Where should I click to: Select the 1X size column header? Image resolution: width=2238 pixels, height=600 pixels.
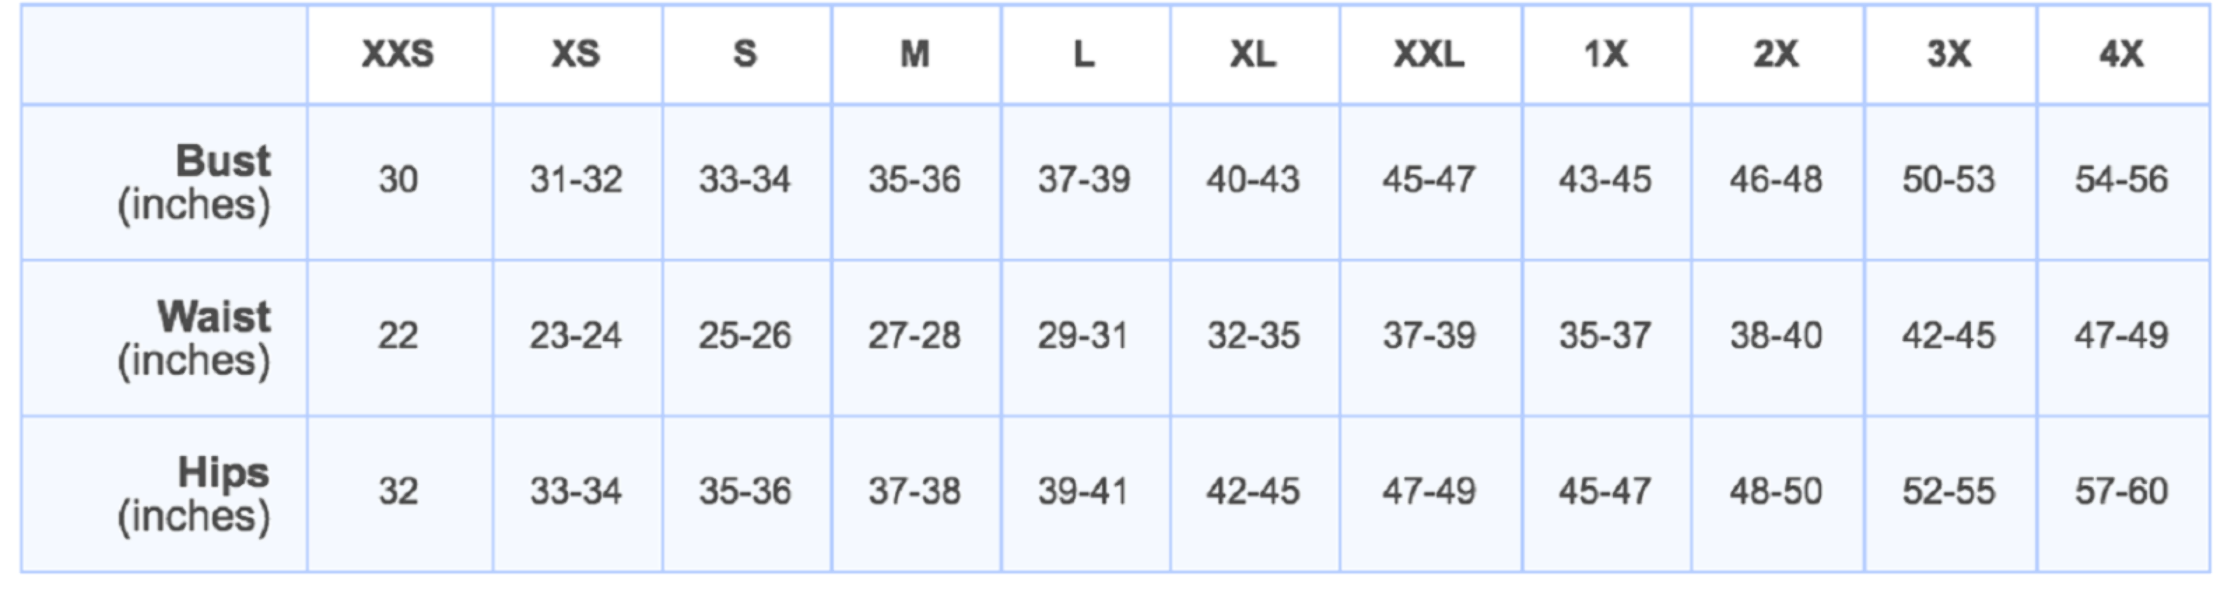tap(1605, 54)
